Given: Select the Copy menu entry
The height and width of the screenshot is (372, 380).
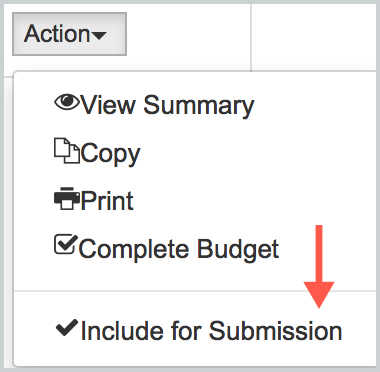Looking at the screenshot, I should (x=97, y=153).
